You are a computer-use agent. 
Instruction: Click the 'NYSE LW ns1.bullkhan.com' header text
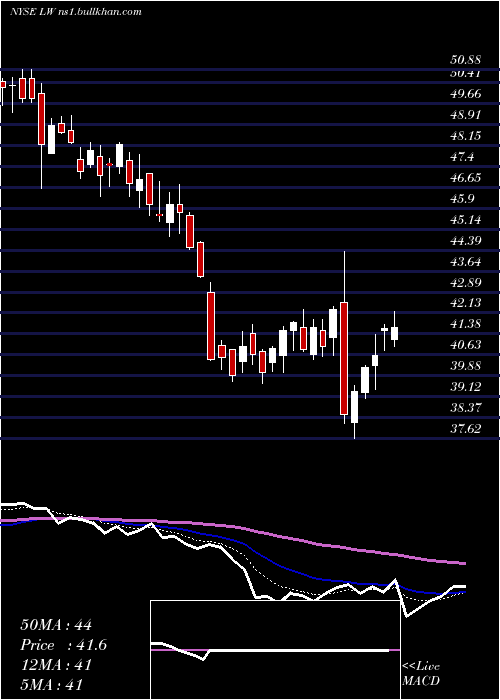[75, 12]
